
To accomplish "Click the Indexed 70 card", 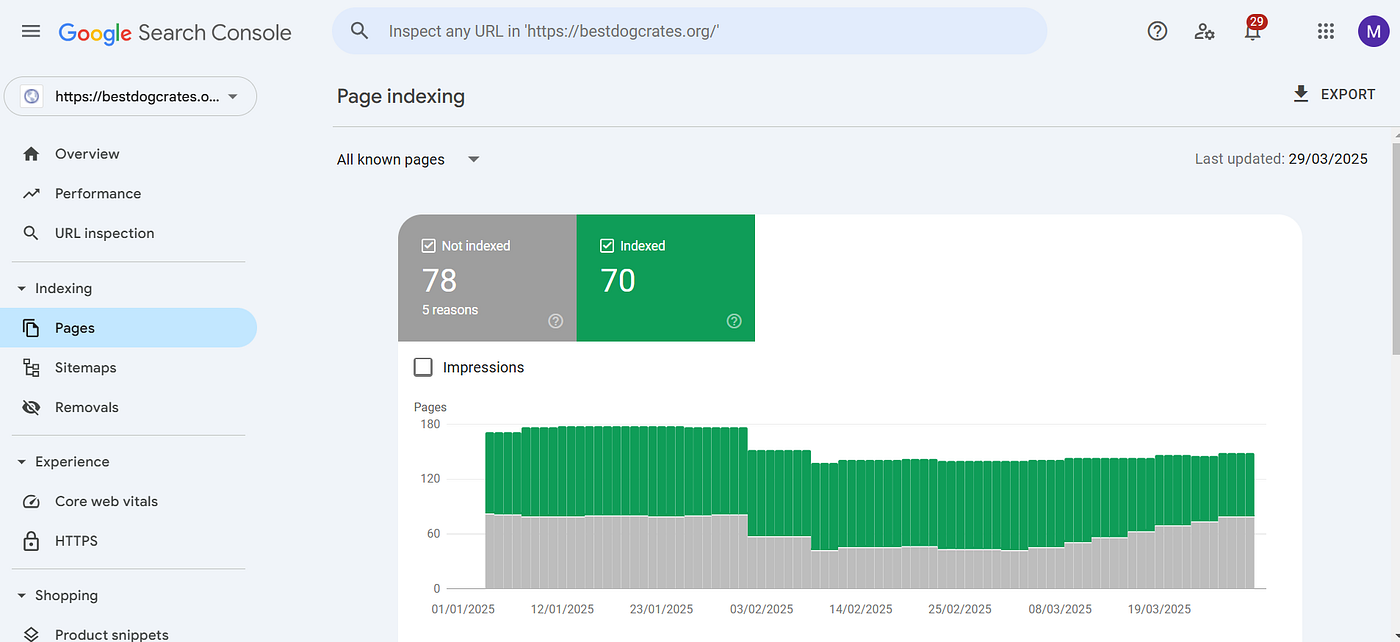I will [x=666, y=278].
